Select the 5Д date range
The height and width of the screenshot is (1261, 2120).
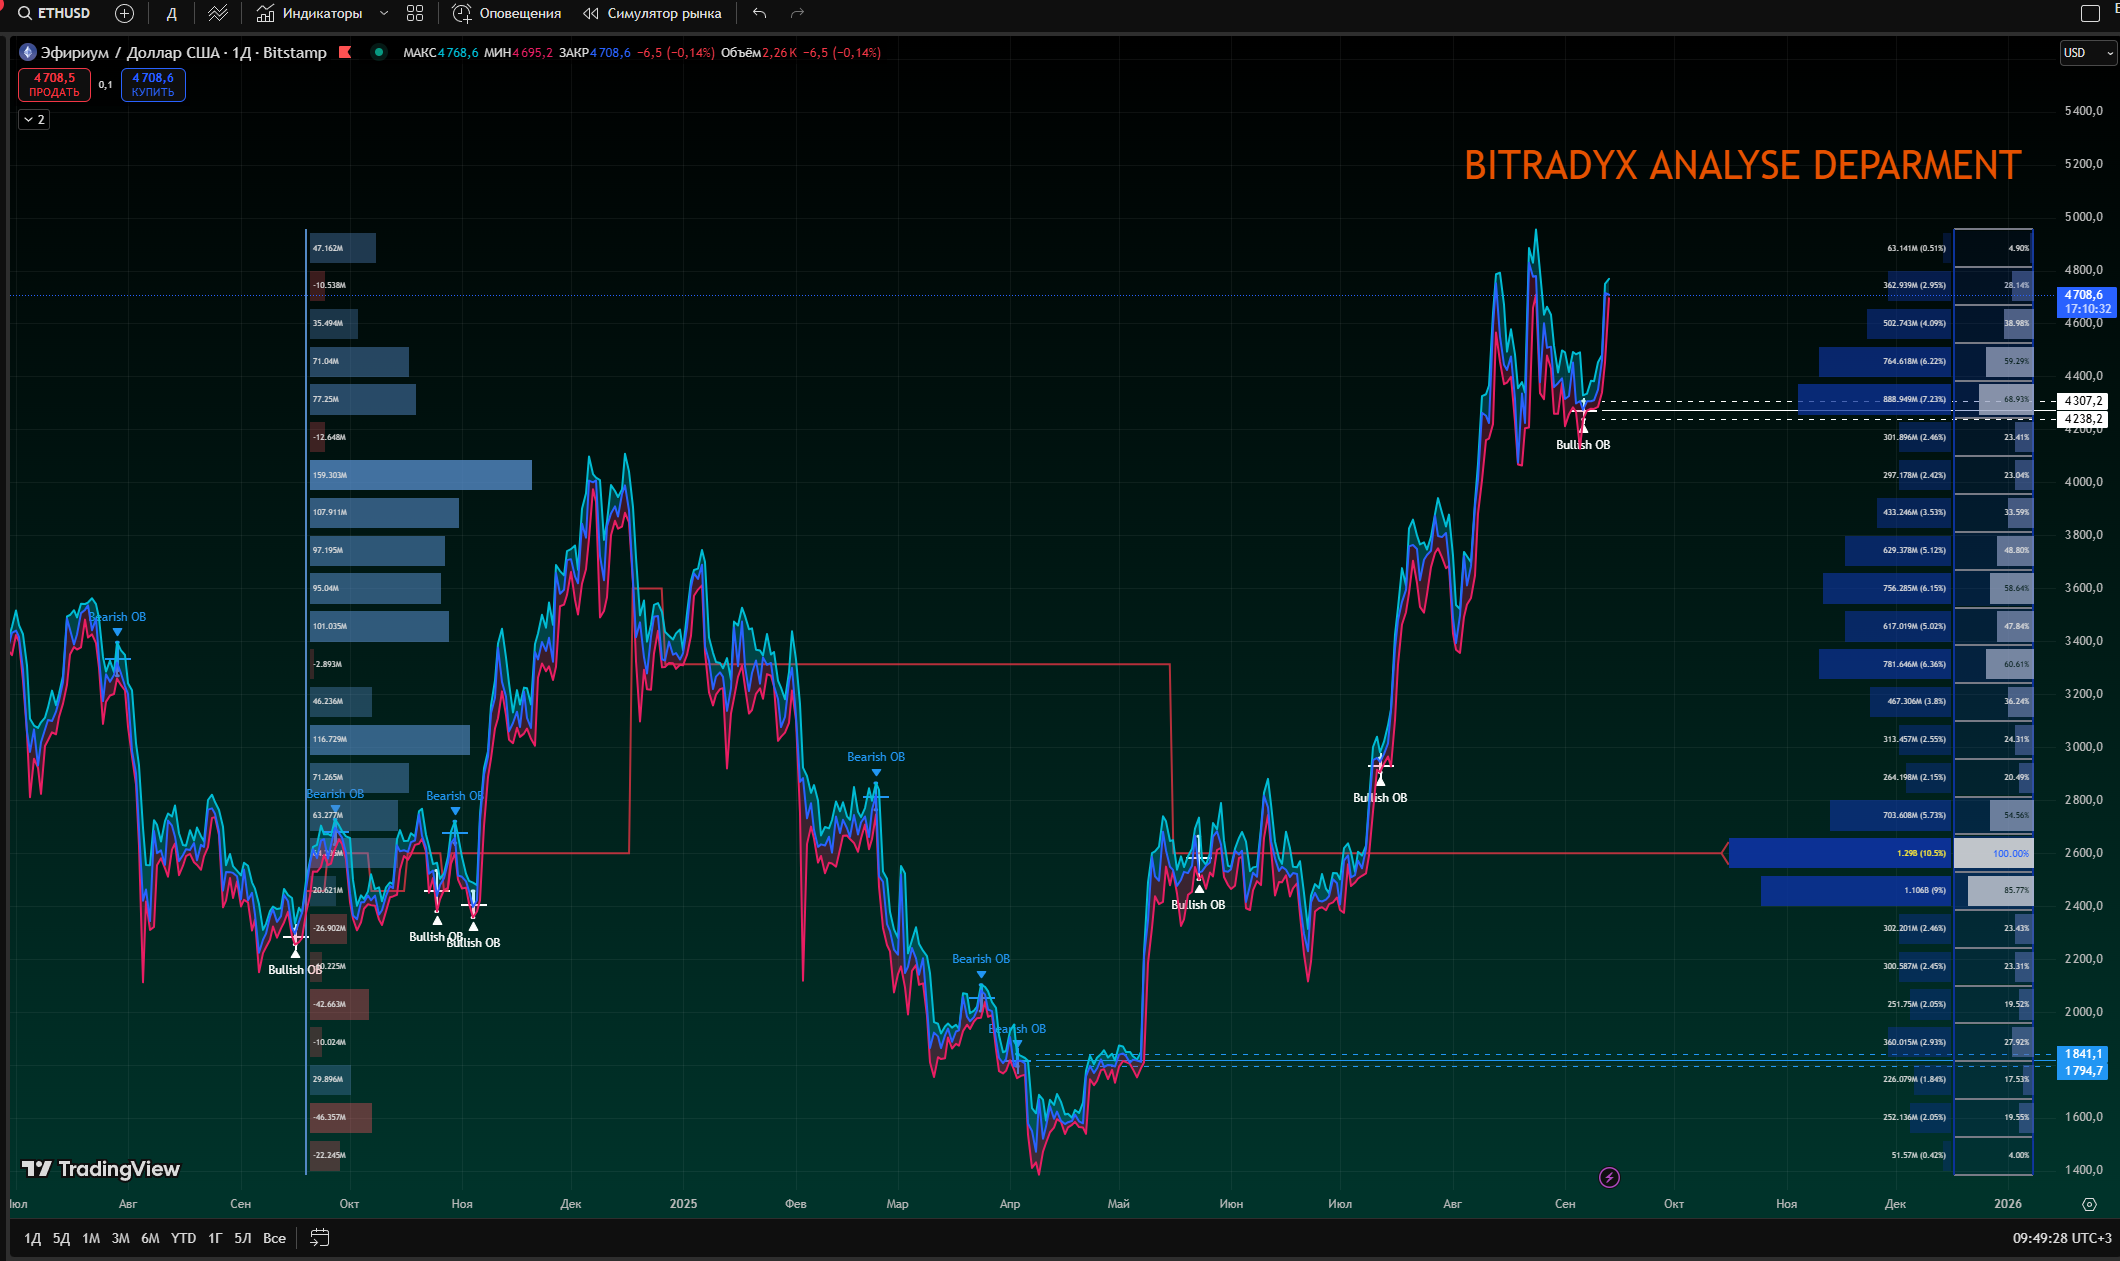(x=62, y=1238)
